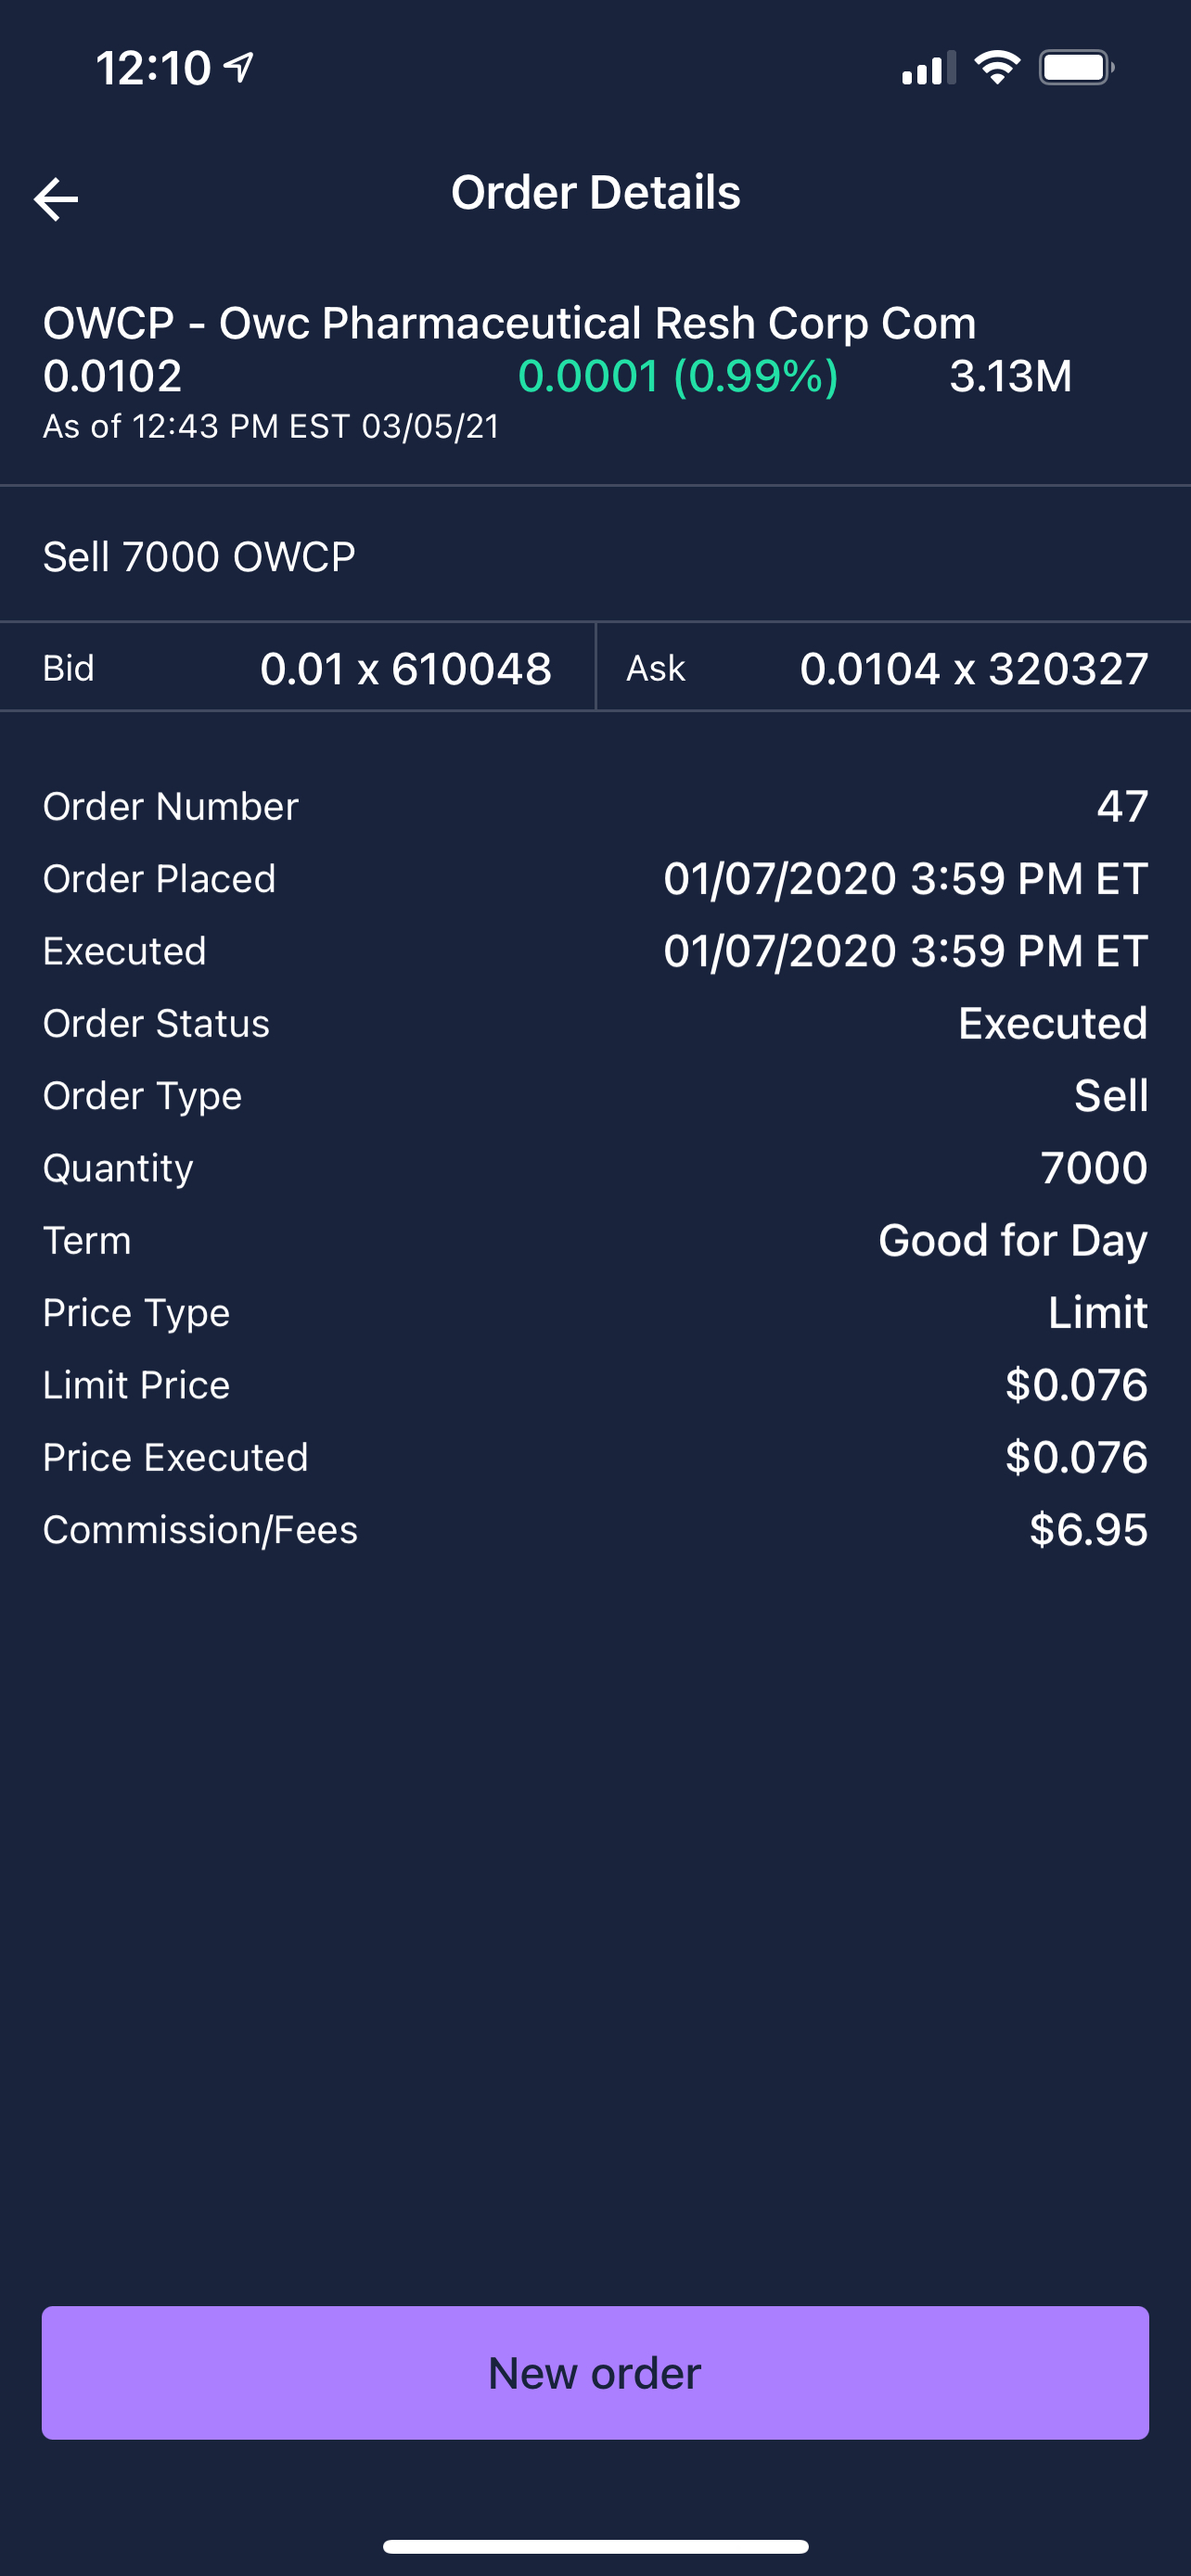
Task: Tap the Price Type Limit value
Action: coord(1097,1313)
